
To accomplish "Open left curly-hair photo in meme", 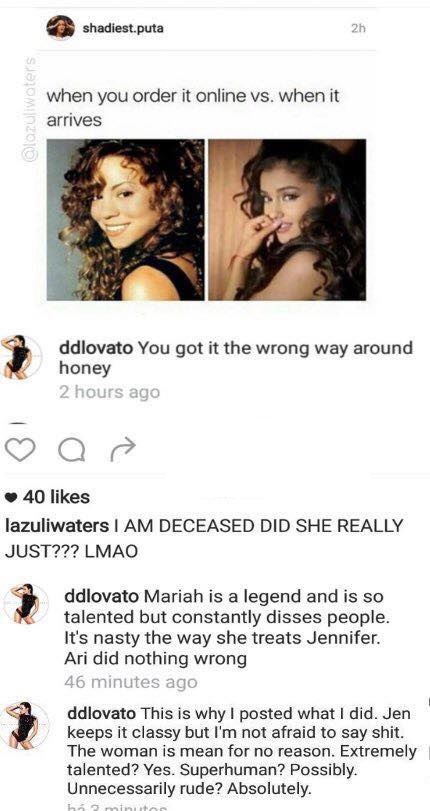I will (126, 220).
